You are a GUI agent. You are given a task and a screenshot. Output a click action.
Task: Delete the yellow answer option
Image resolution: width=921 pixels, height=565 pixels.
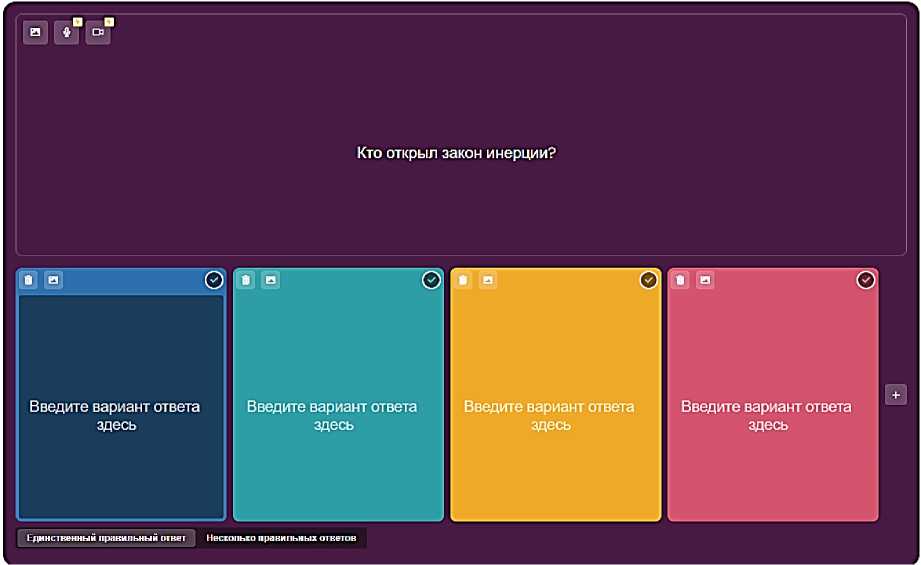click(463, 280)
